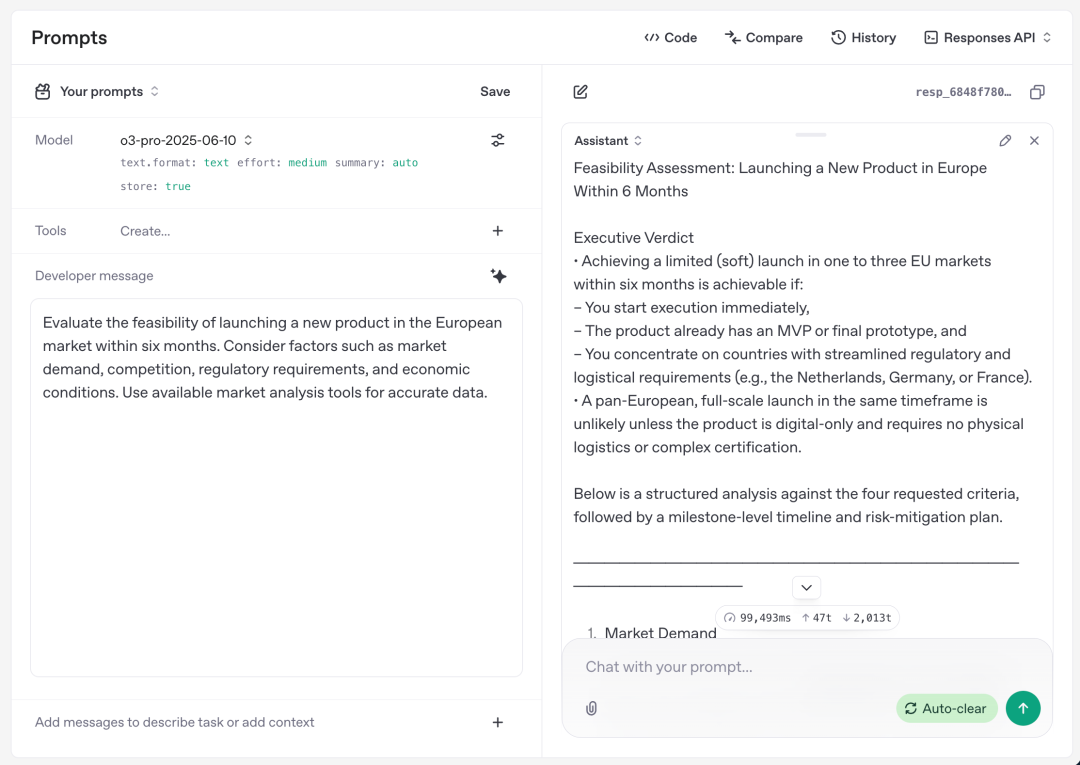Jump to bottom with chevron-down button
1080x765 pixels.
tap(806, 587)
